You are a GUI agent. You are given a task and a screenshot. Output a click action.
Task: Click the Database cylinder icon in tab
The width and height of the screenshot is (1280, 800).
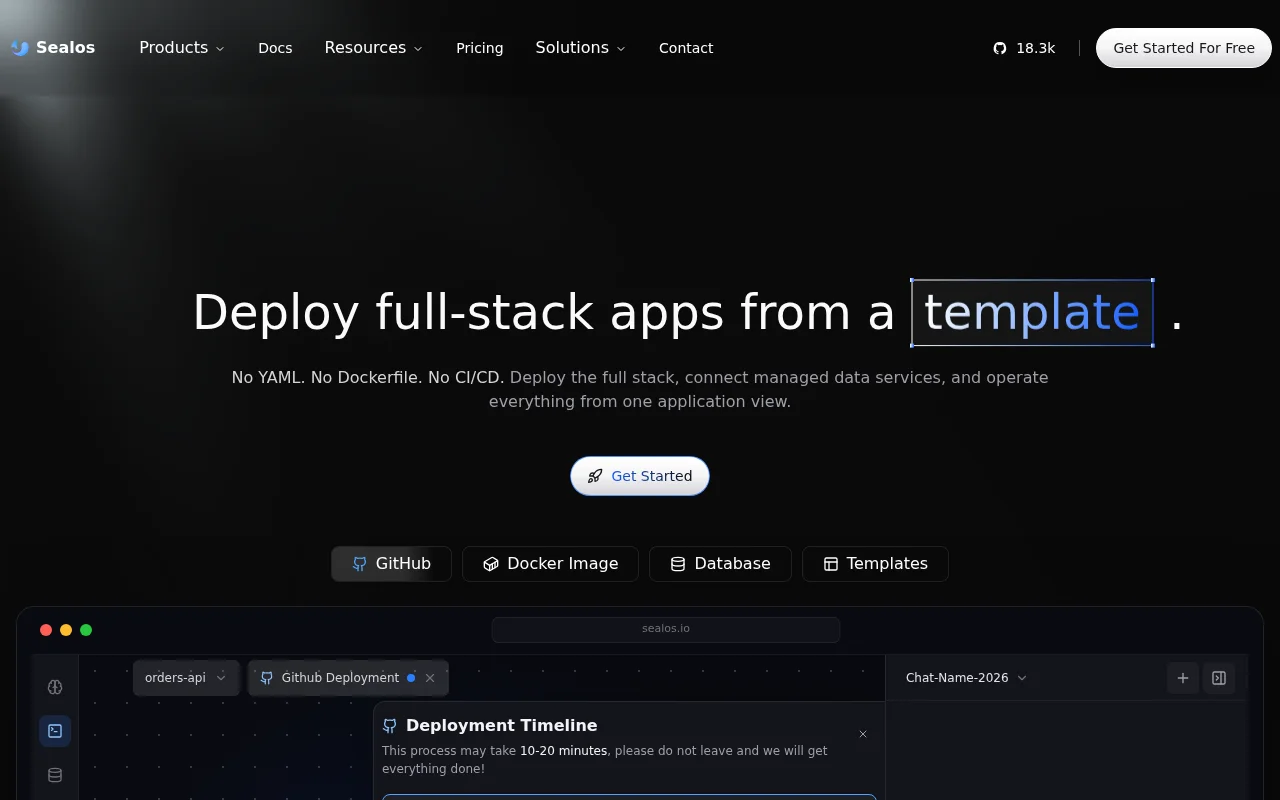point(678,564)
